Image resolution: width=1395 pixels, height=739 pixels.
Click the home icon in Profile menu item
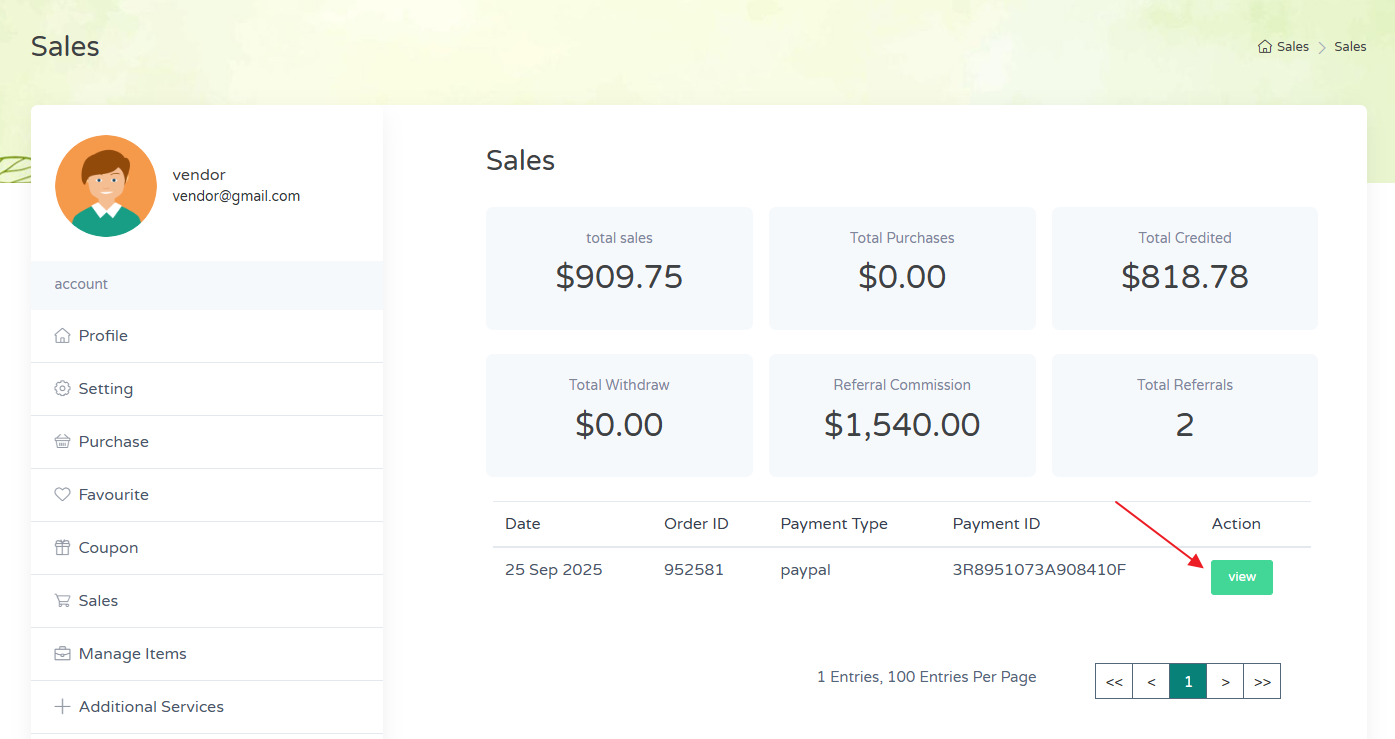62,336
